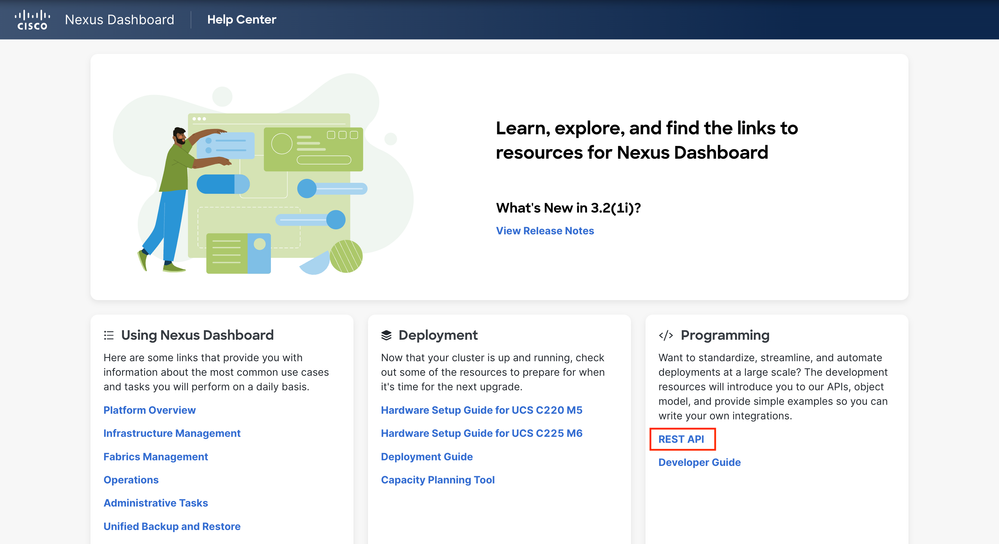Click the list icon beside Using Nexus Dashboard
This screenshot has height=544, width=999.
pyautogui.click(x=109, y=335)
